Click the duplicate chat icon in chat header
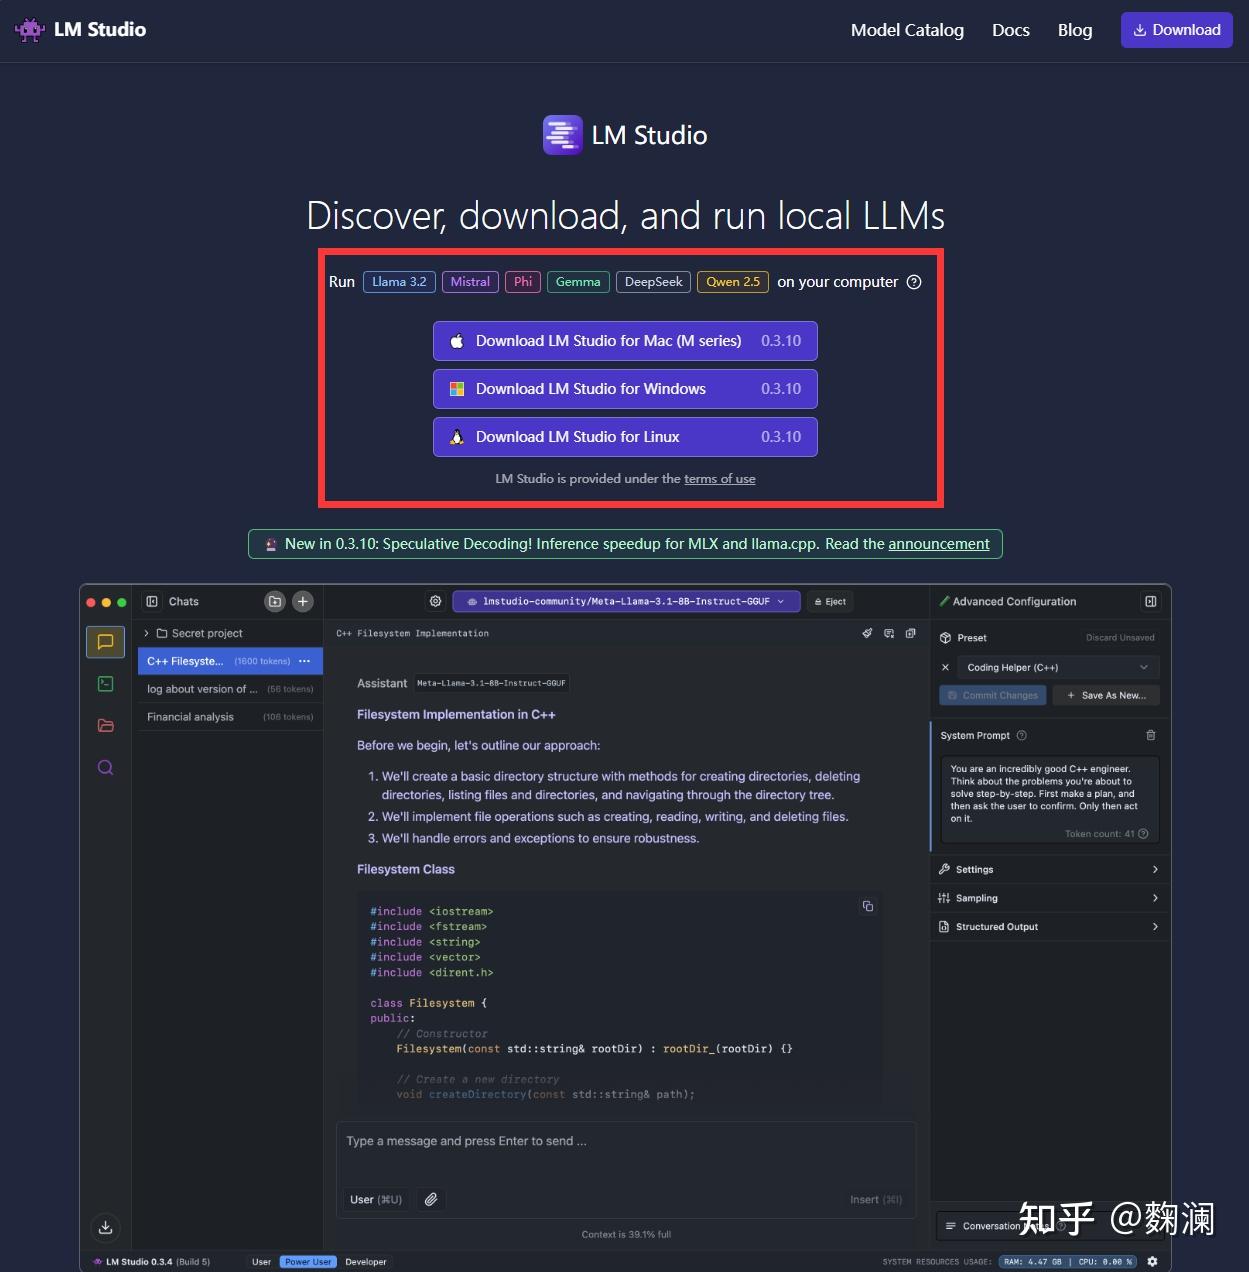Image resolution: width=1249 pixels, height=1272 pixels. 910,633
